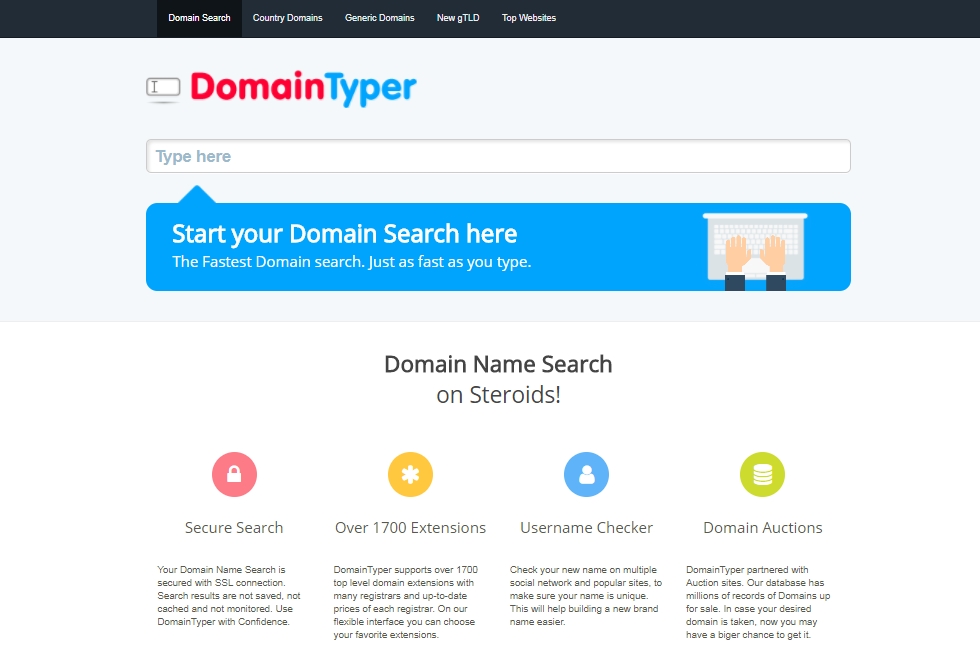This screenshot has width=980, height=660.
Task: Click the blue user Username Checker icon
Action: coord(586,474)
